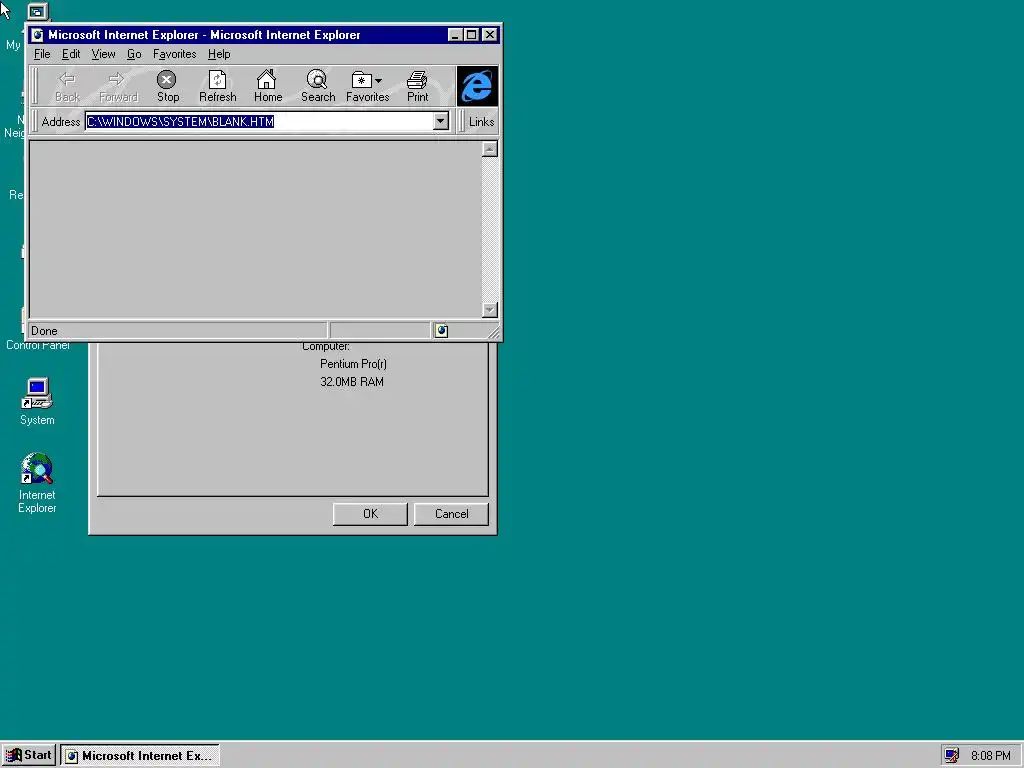Screen dimensions: 1024x768
Task: Open the Help menu
Action: [219, 54]
